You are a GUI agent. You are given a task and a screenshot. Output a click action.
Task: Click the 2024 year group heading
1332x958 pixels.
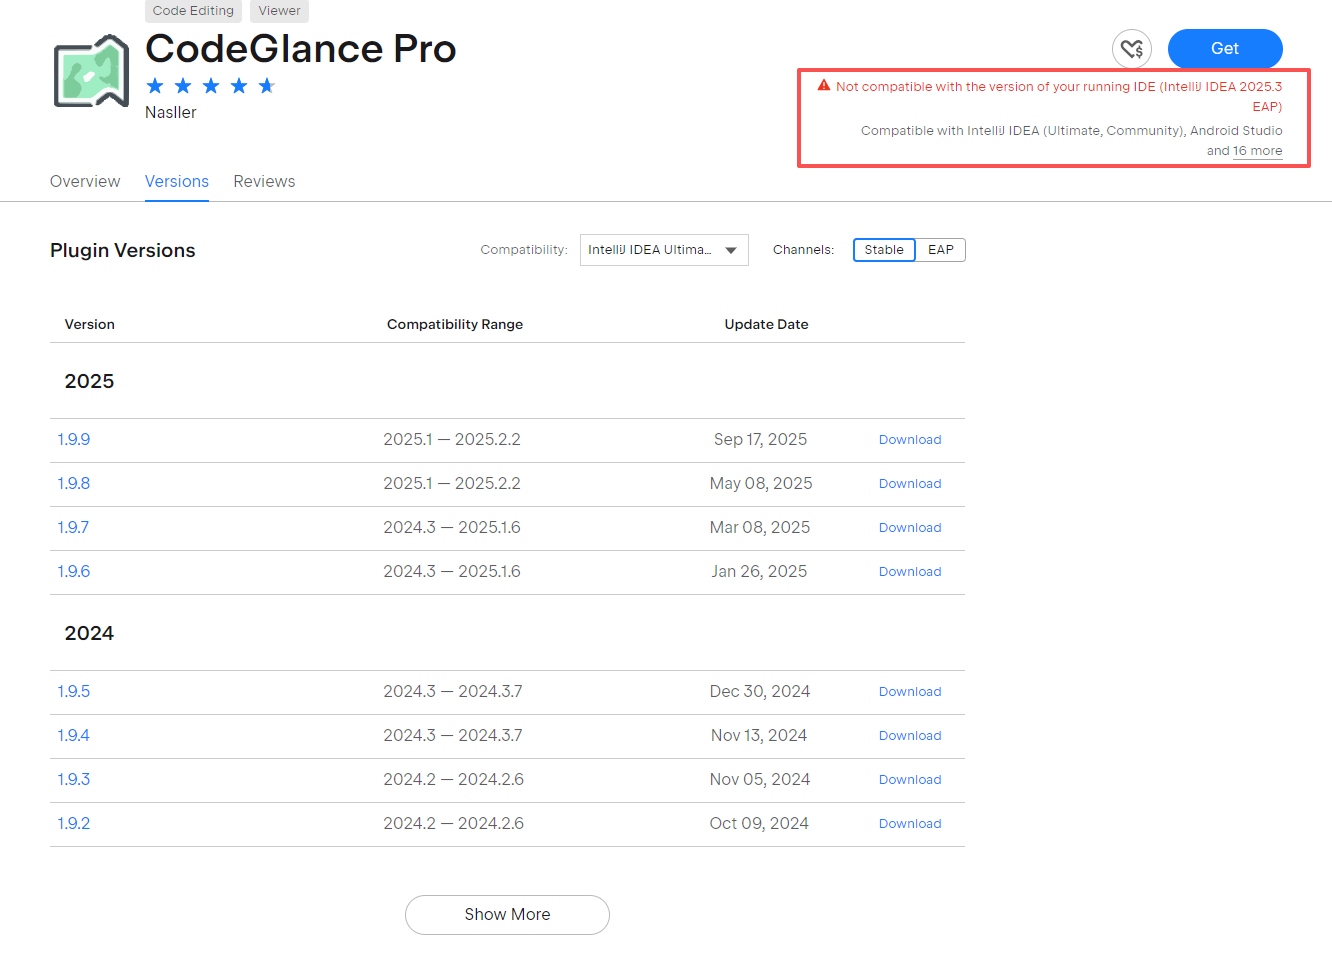tap(89, 633)
